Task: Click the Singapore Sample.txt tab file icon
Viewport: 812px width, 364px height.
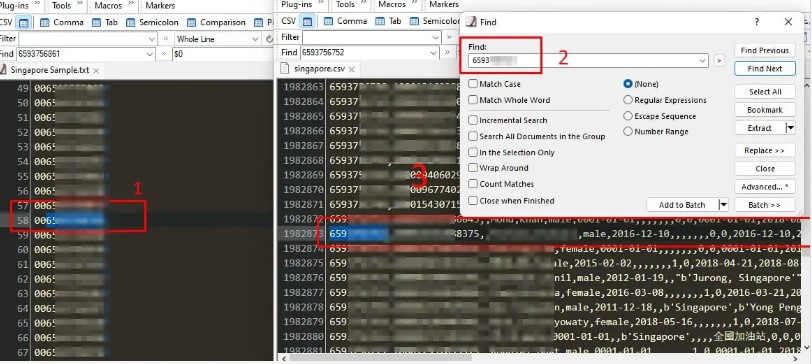Action: pos(4,70)
